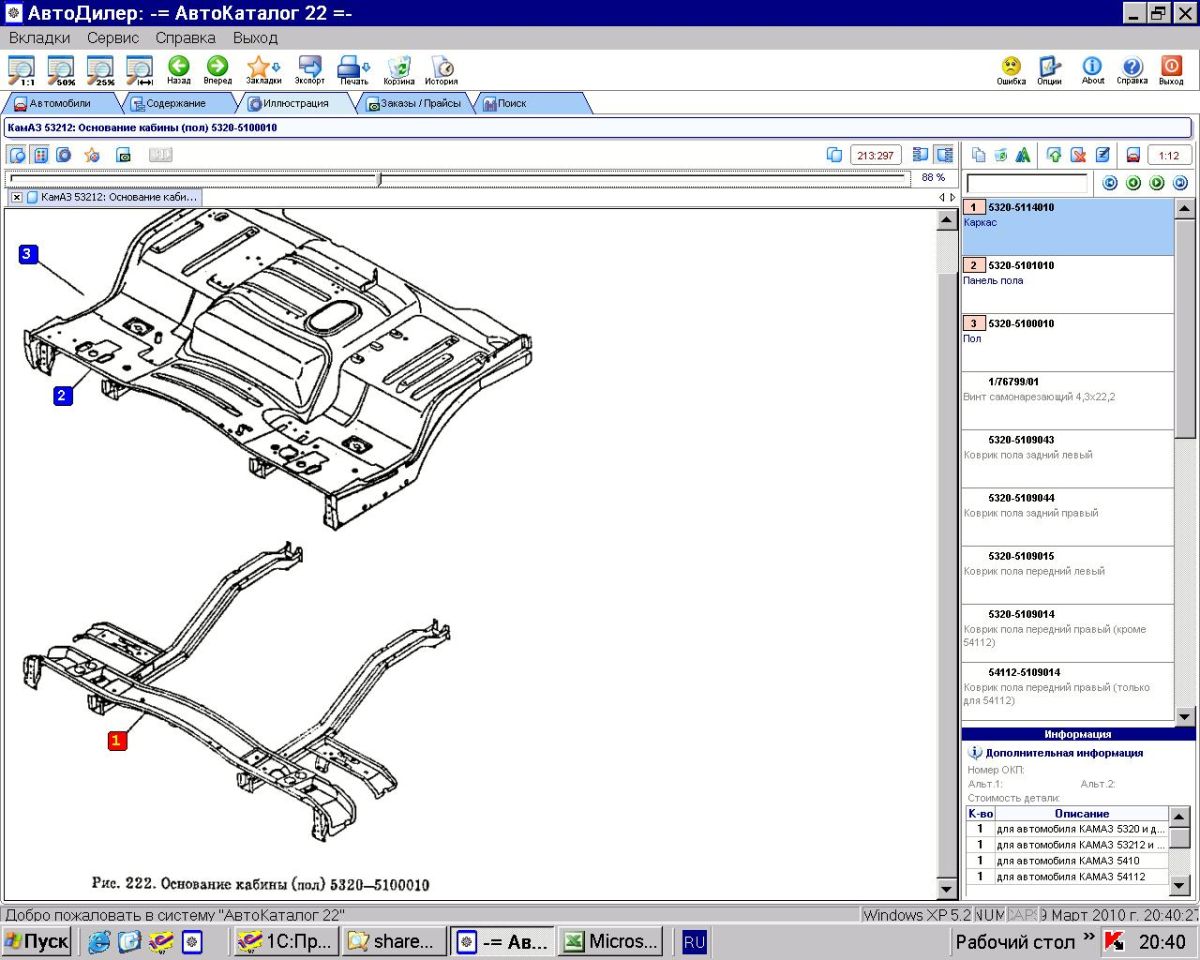This screenshot has height=960, width=1200.
Task: Toggle the left panel layout icon
Action: pyautogui.click(x=922, y=155)
